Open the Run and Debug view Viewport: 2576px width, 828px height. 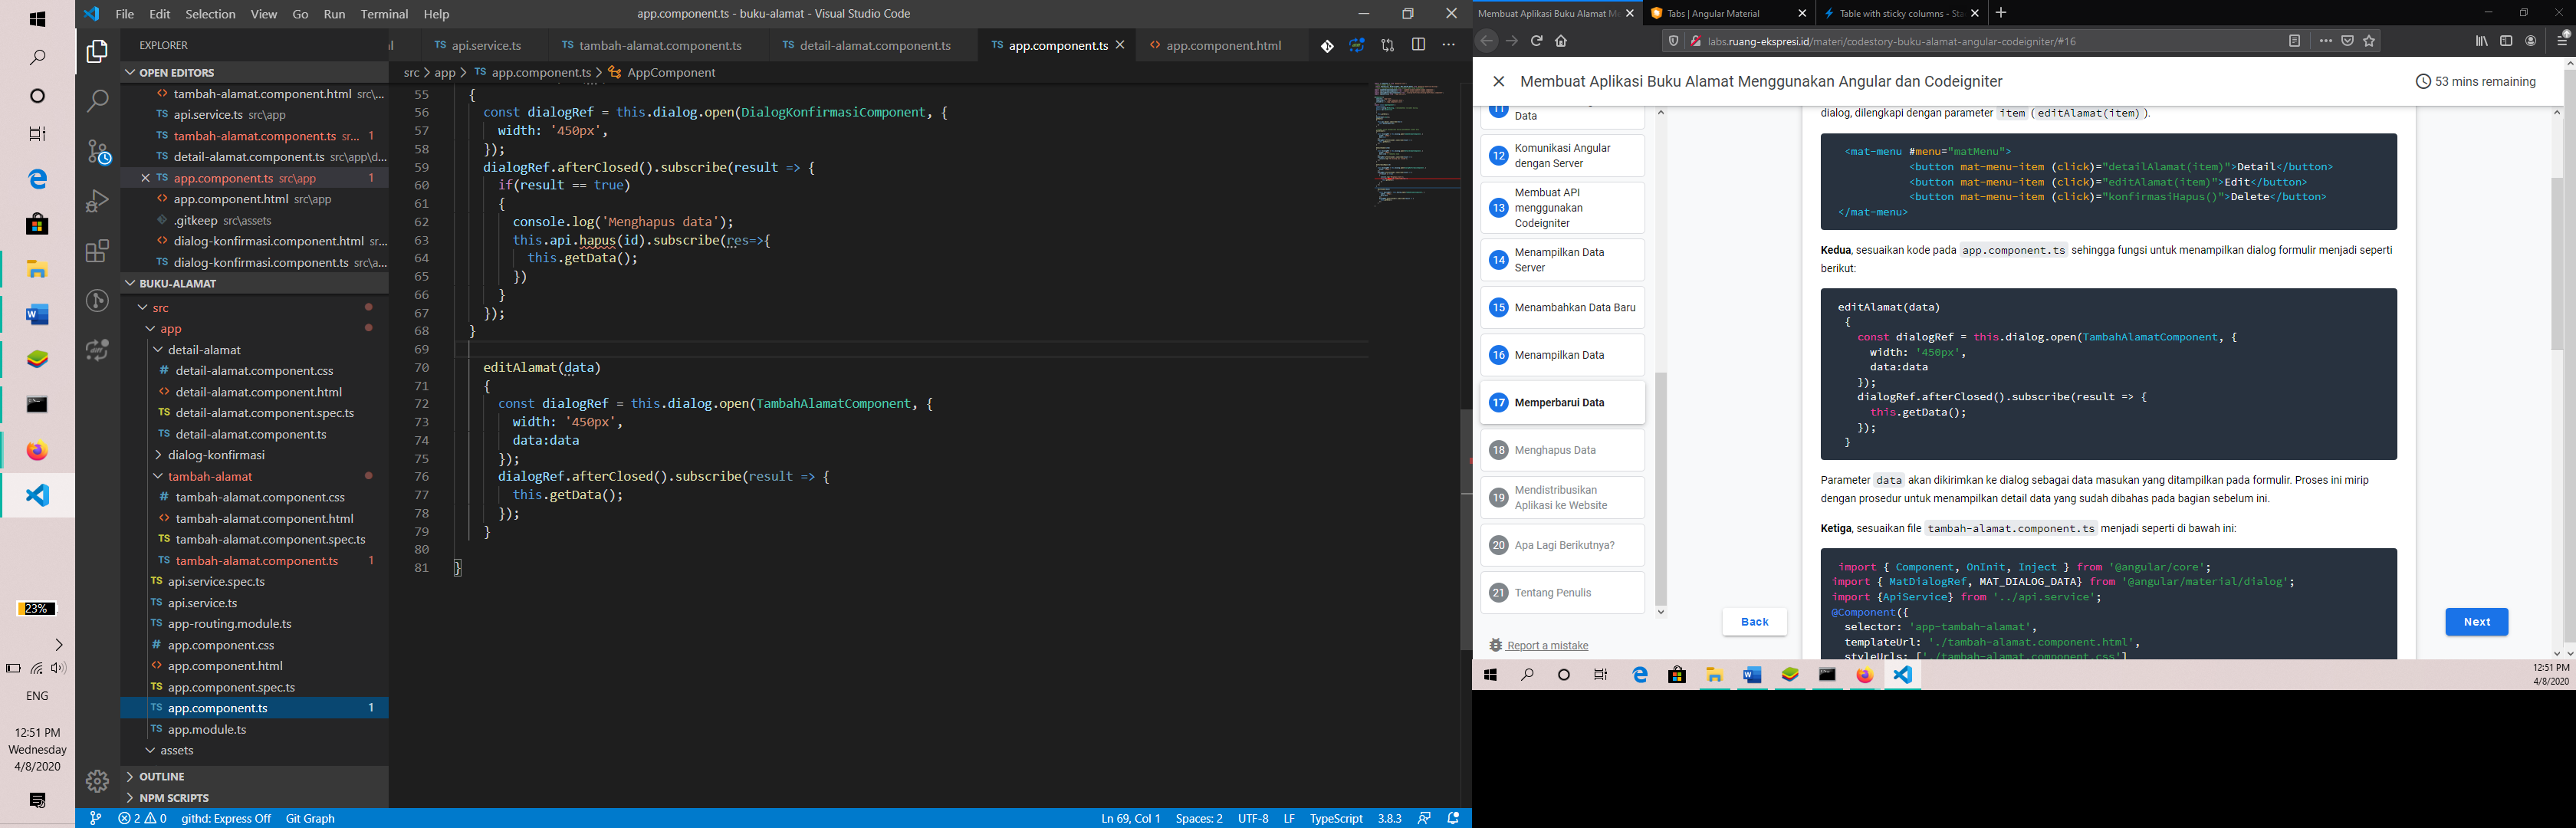97,201
